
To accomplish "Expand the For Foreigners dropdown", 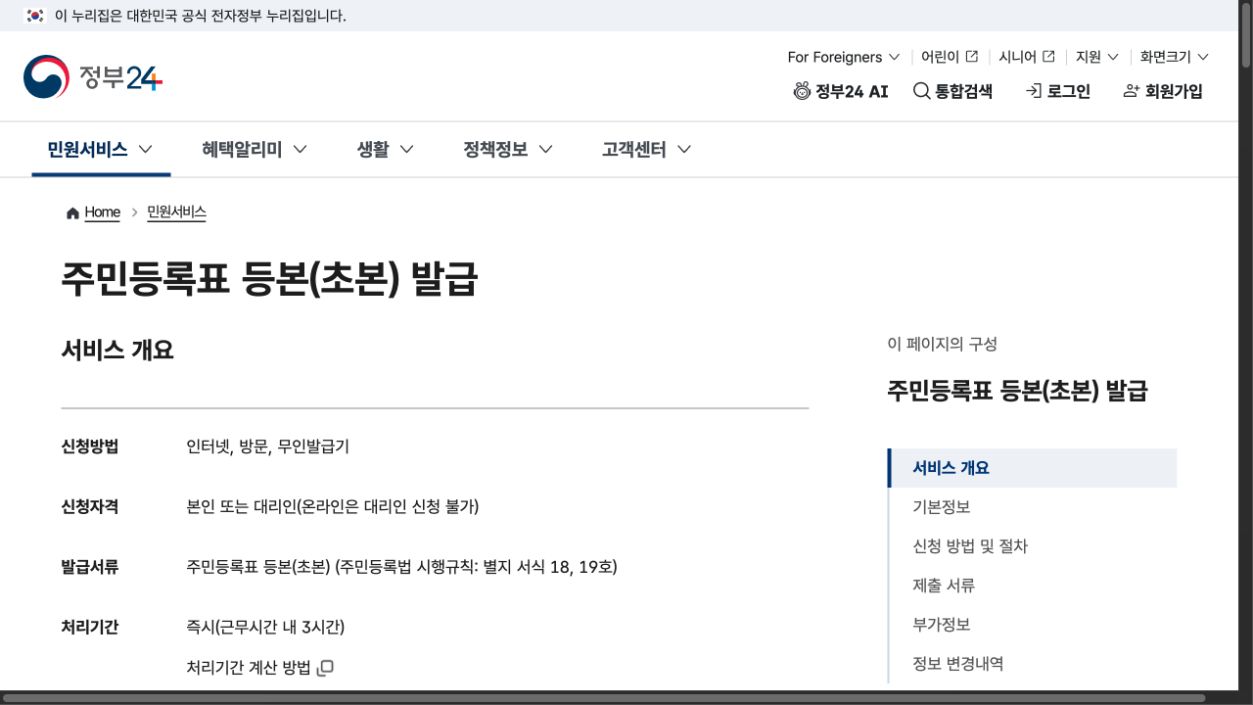I will click(x=843, y=57).
